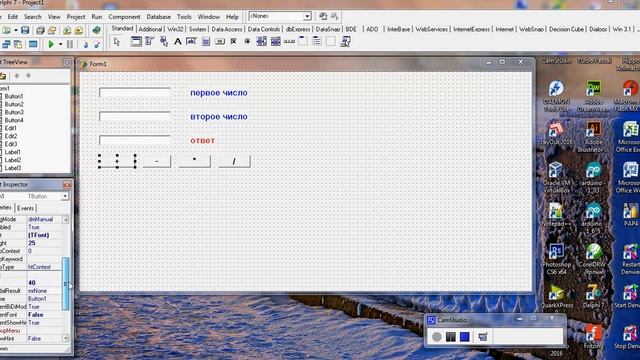Click the Save current desktop icon
640x360 pixels.
coord(323,16)
